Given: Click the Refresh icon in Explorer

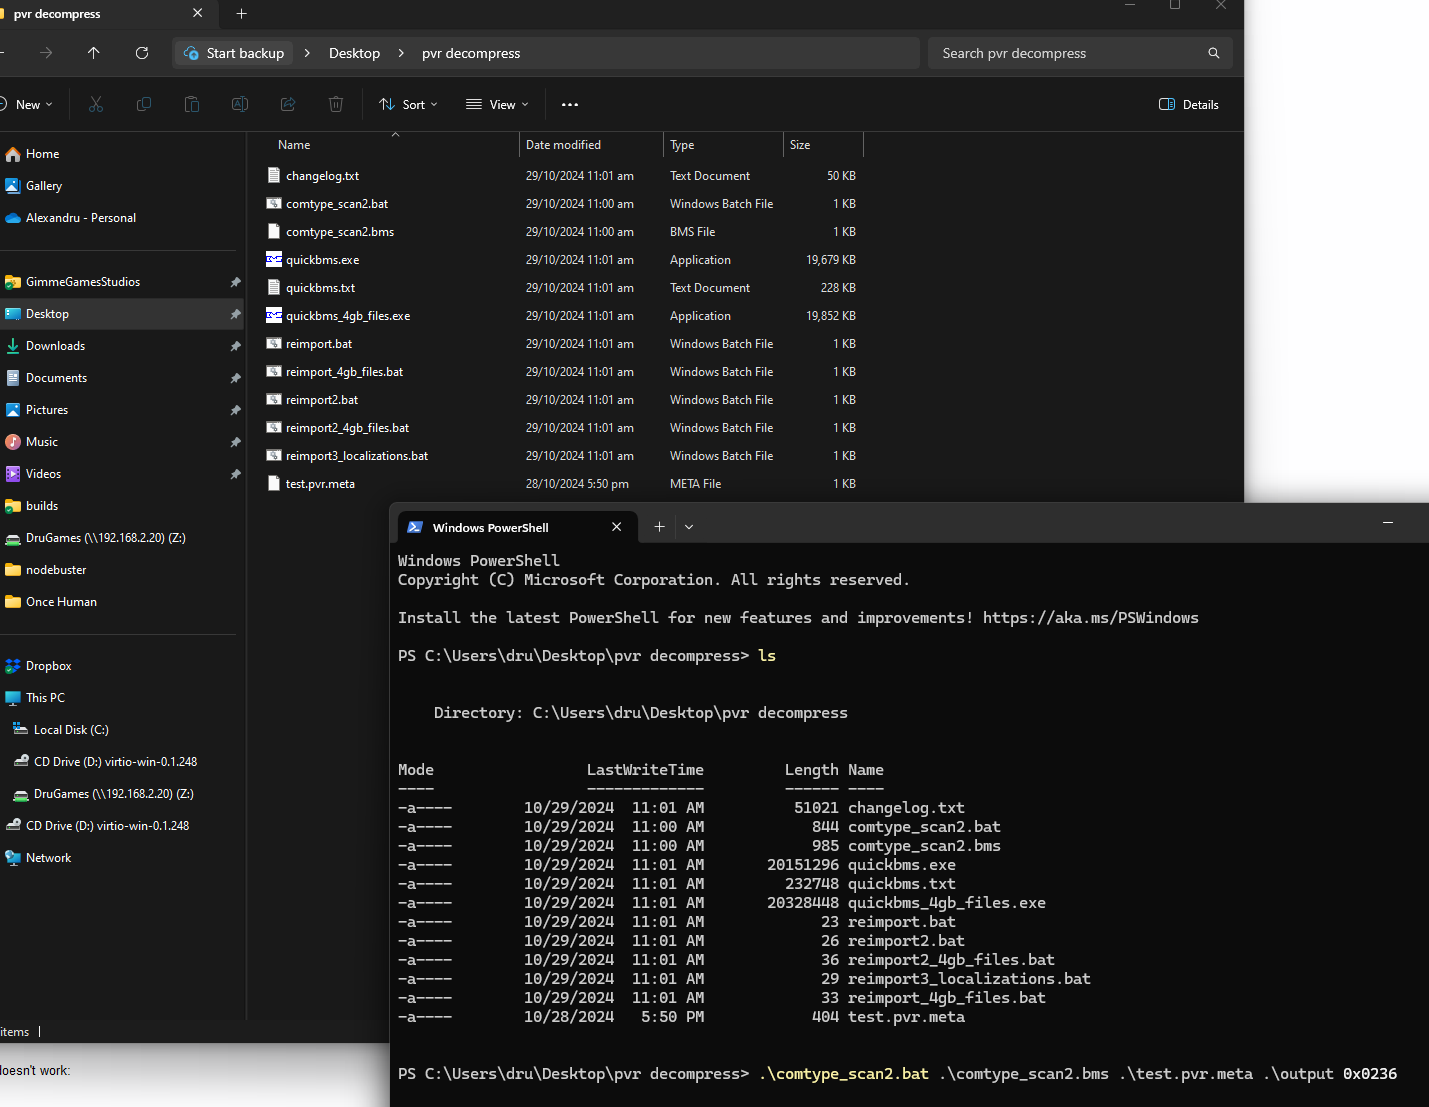Looking at the screenshot, I should tap(142, 53).
